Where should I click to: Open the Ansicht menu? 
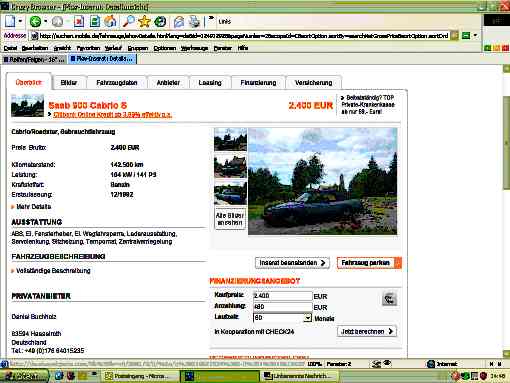(x=62, y=48)
